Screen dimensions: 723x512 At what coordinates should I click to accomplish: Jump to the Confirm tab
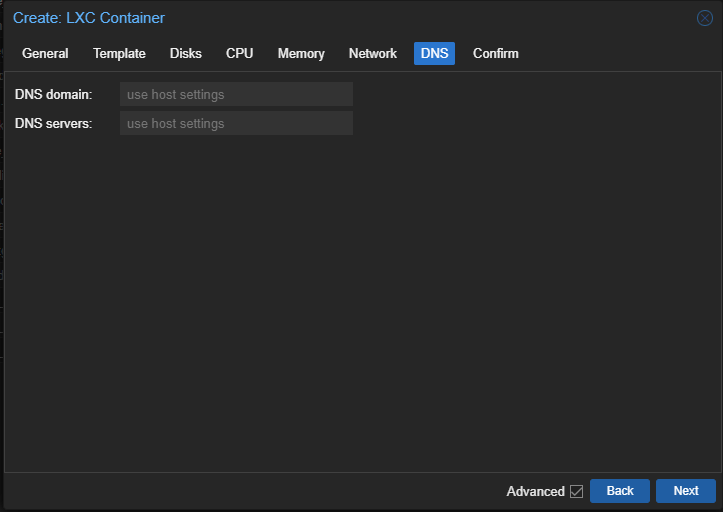pyautogui.click(x=496, y=54)
